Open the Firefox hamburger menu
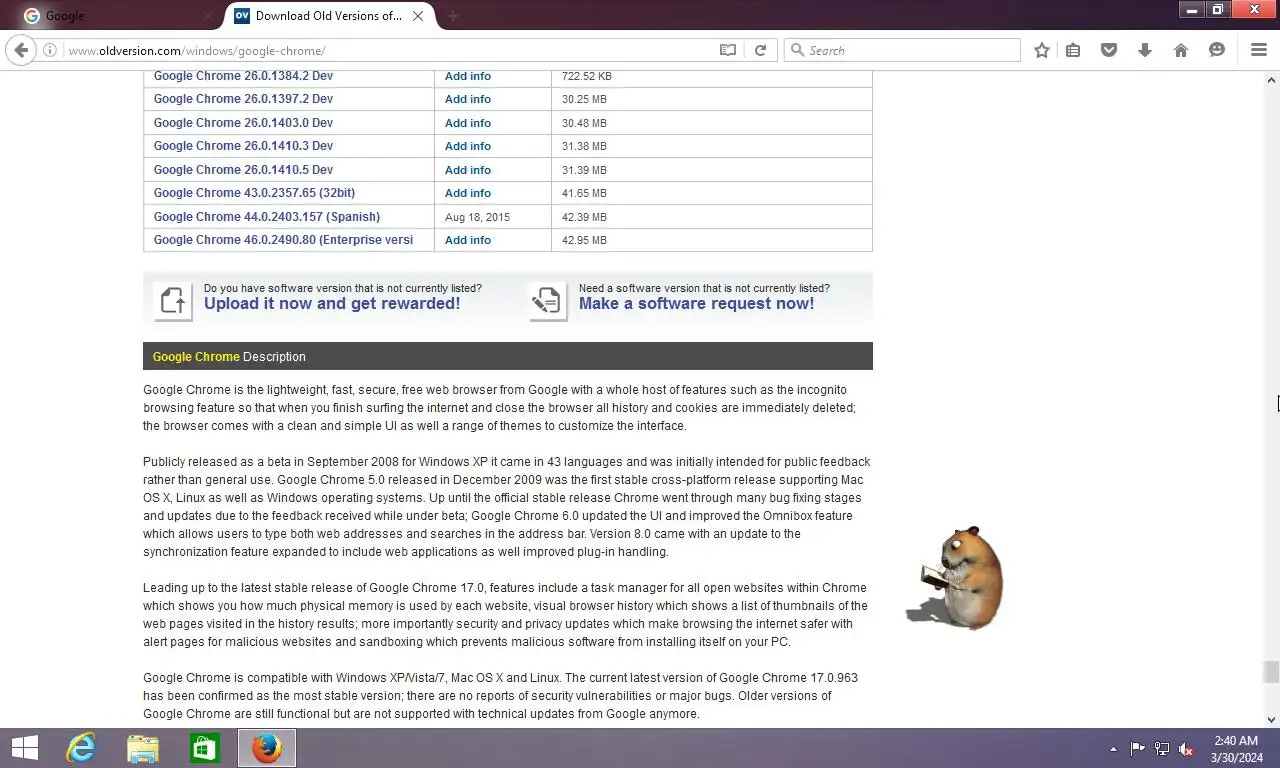The width and height of the screenshot is (1280, 768). 1259,50
